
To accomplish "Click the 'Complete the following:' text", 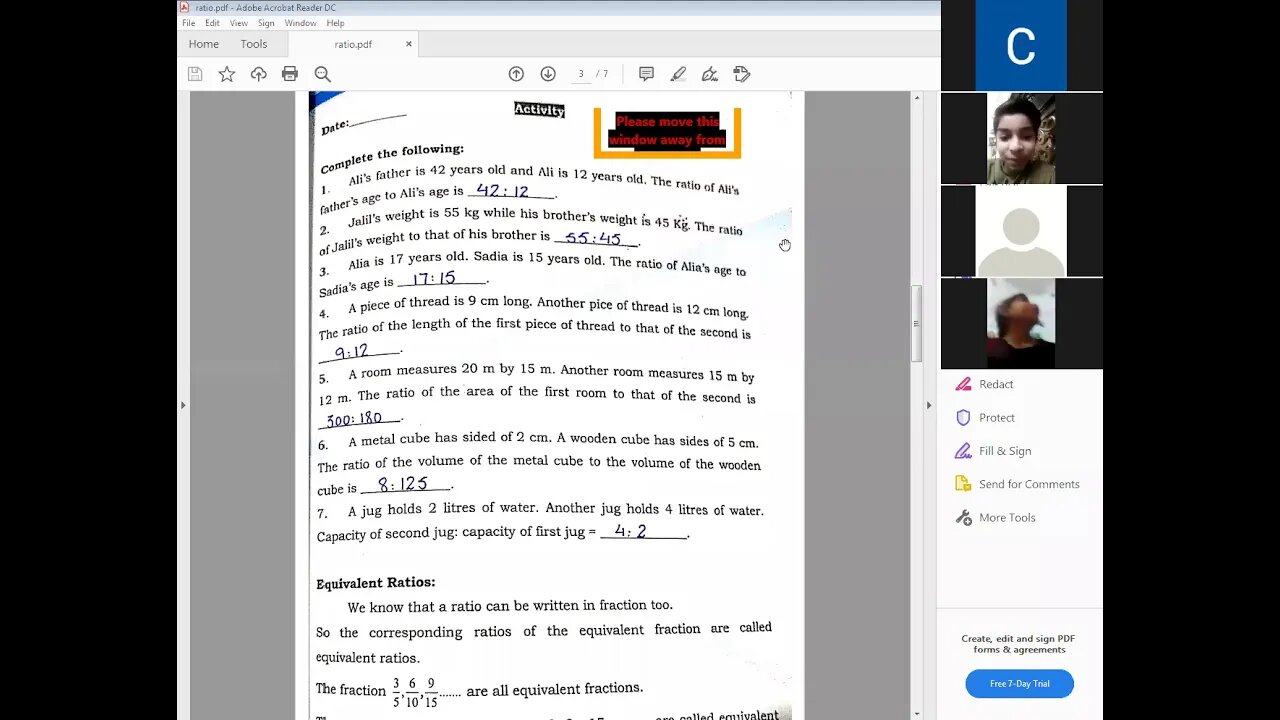I will (x=392, y=157).
